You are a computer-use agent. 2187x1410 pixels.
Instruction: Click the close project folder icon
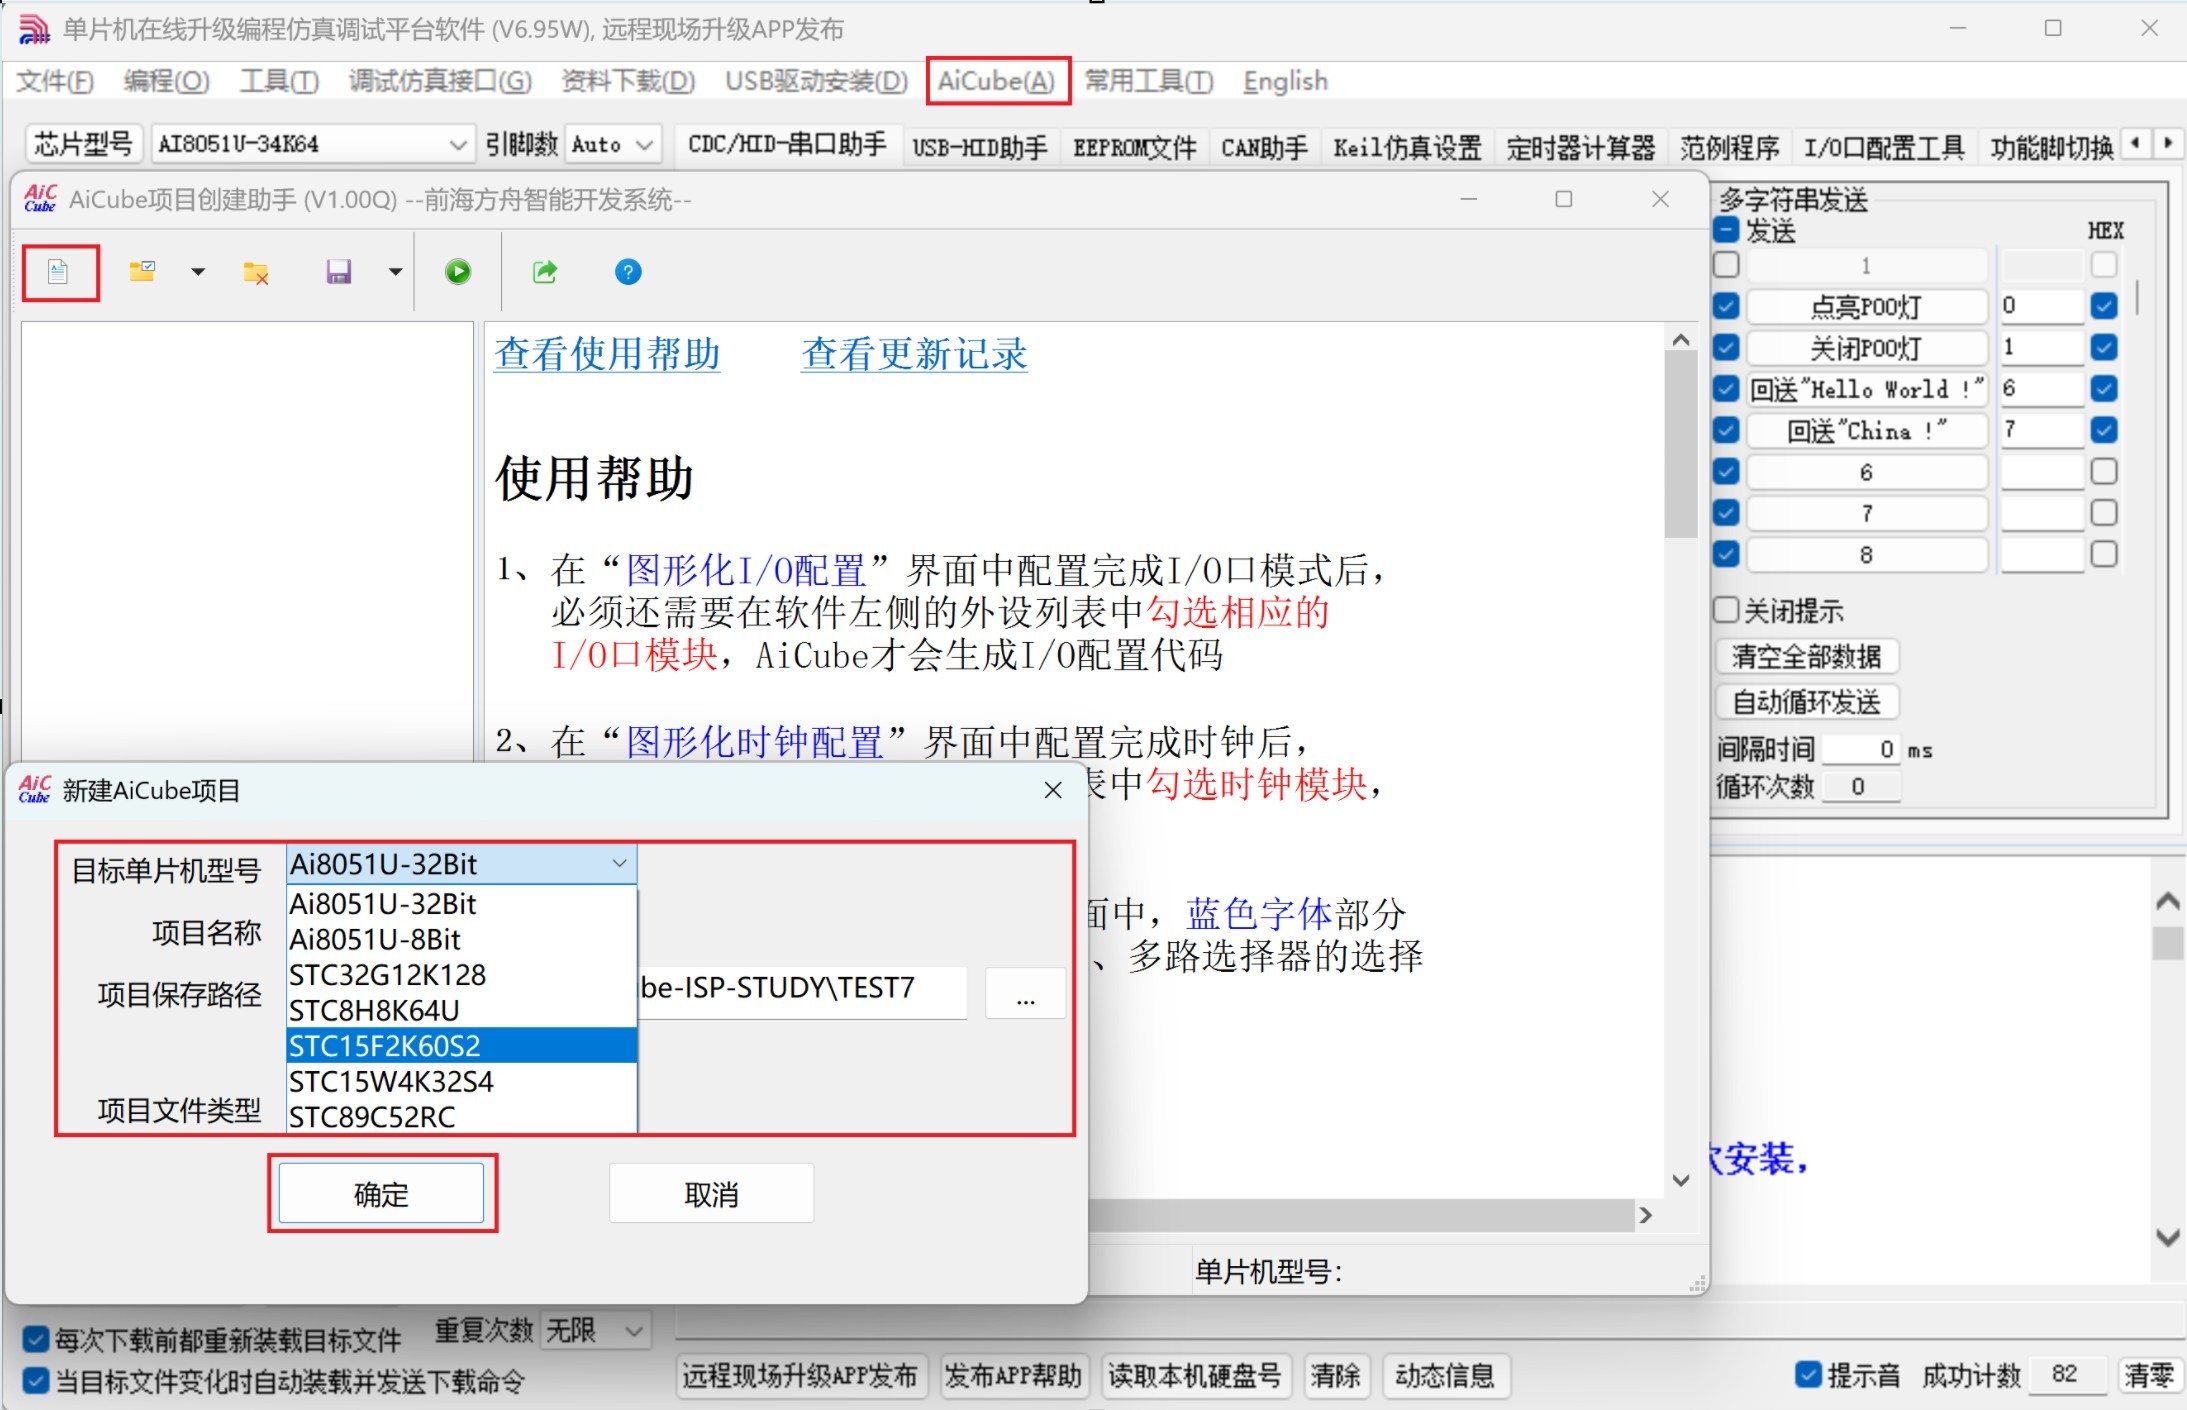click(x=256, y=272)
